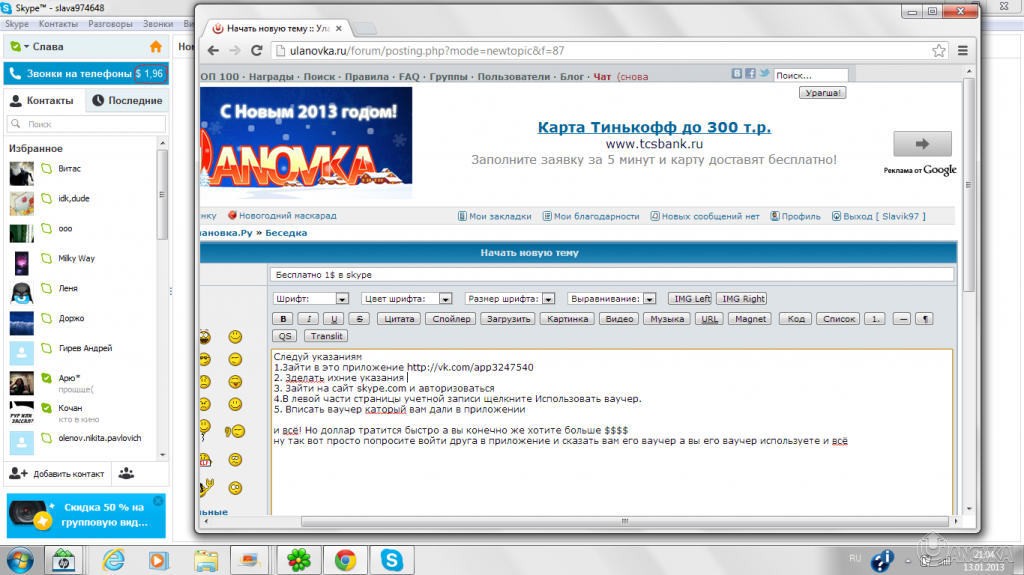The width and height of the screenshot is (1024, 575).
Task: Switch to the 'Контакты' tab in Skype
Action: [42, 100]
